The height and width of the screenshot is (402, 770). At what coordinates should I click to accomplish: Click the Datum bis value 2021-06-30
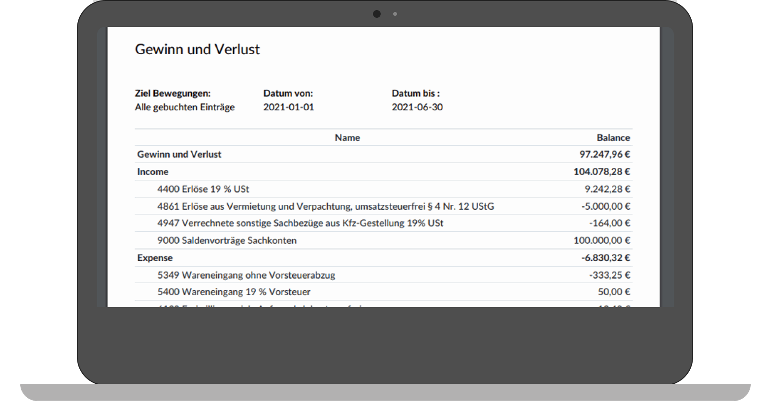(x=417, y=106)
